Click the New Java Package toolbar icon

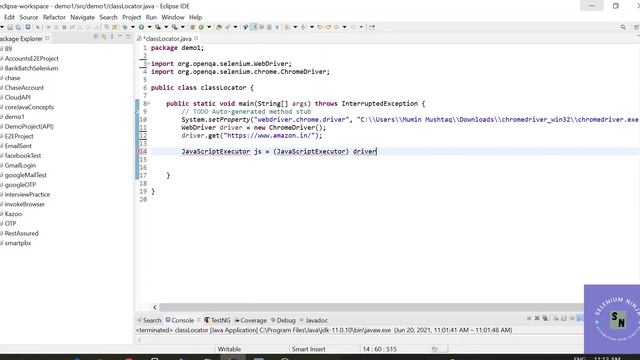click(193, 27)
